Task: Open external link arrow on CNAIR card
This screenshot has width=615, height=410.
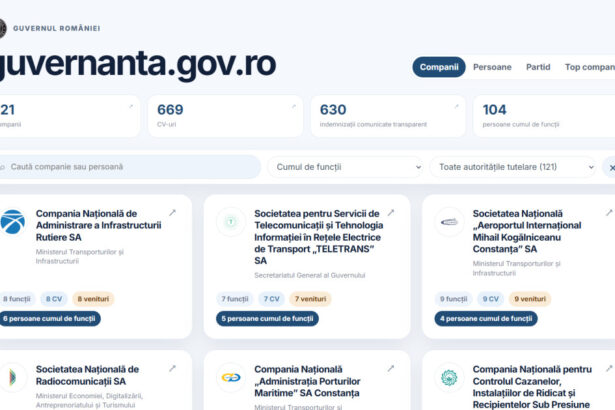Action: click(x=172, y=213)
